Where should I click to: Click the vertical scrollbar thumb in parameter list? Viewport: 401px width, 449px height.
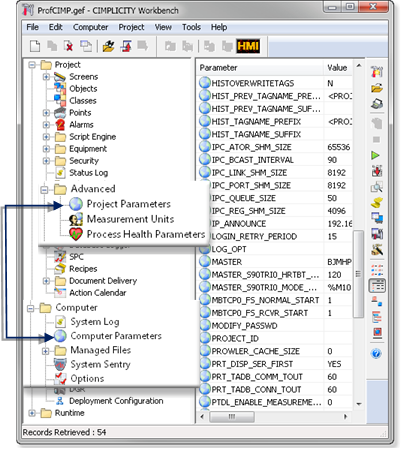coord(358,274)
